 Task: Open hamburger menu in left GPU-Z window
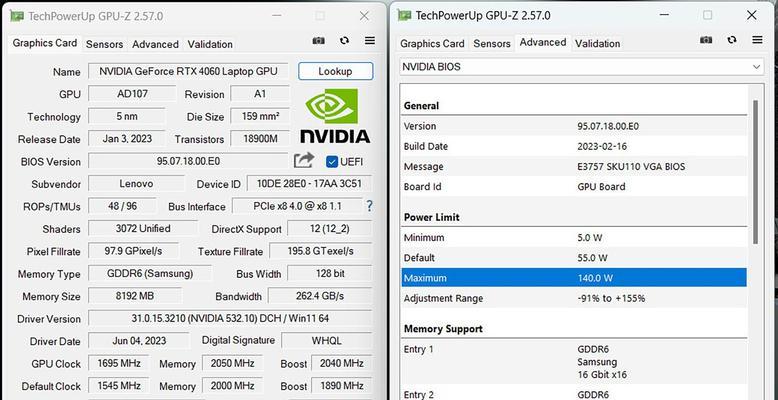tap(370, 41)
